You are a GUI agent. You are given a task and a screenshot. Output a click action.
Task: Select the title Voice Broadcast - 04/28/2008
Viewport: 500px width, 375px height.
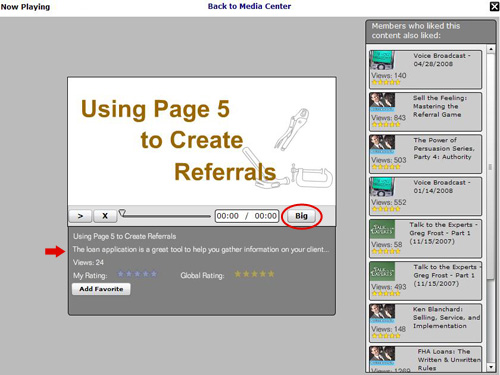click(x=442, y=60)
